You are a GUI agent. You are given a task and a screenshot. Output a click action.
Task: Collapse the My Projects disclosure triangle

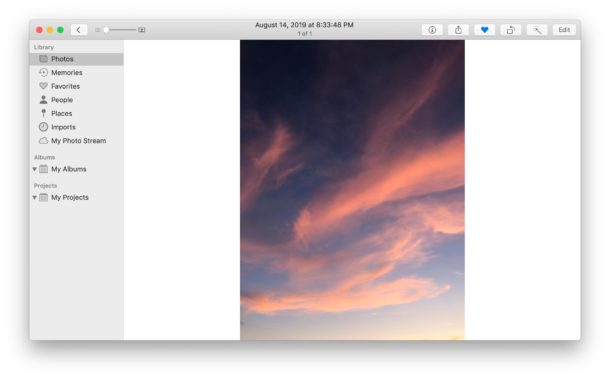(x=35, y=198)
